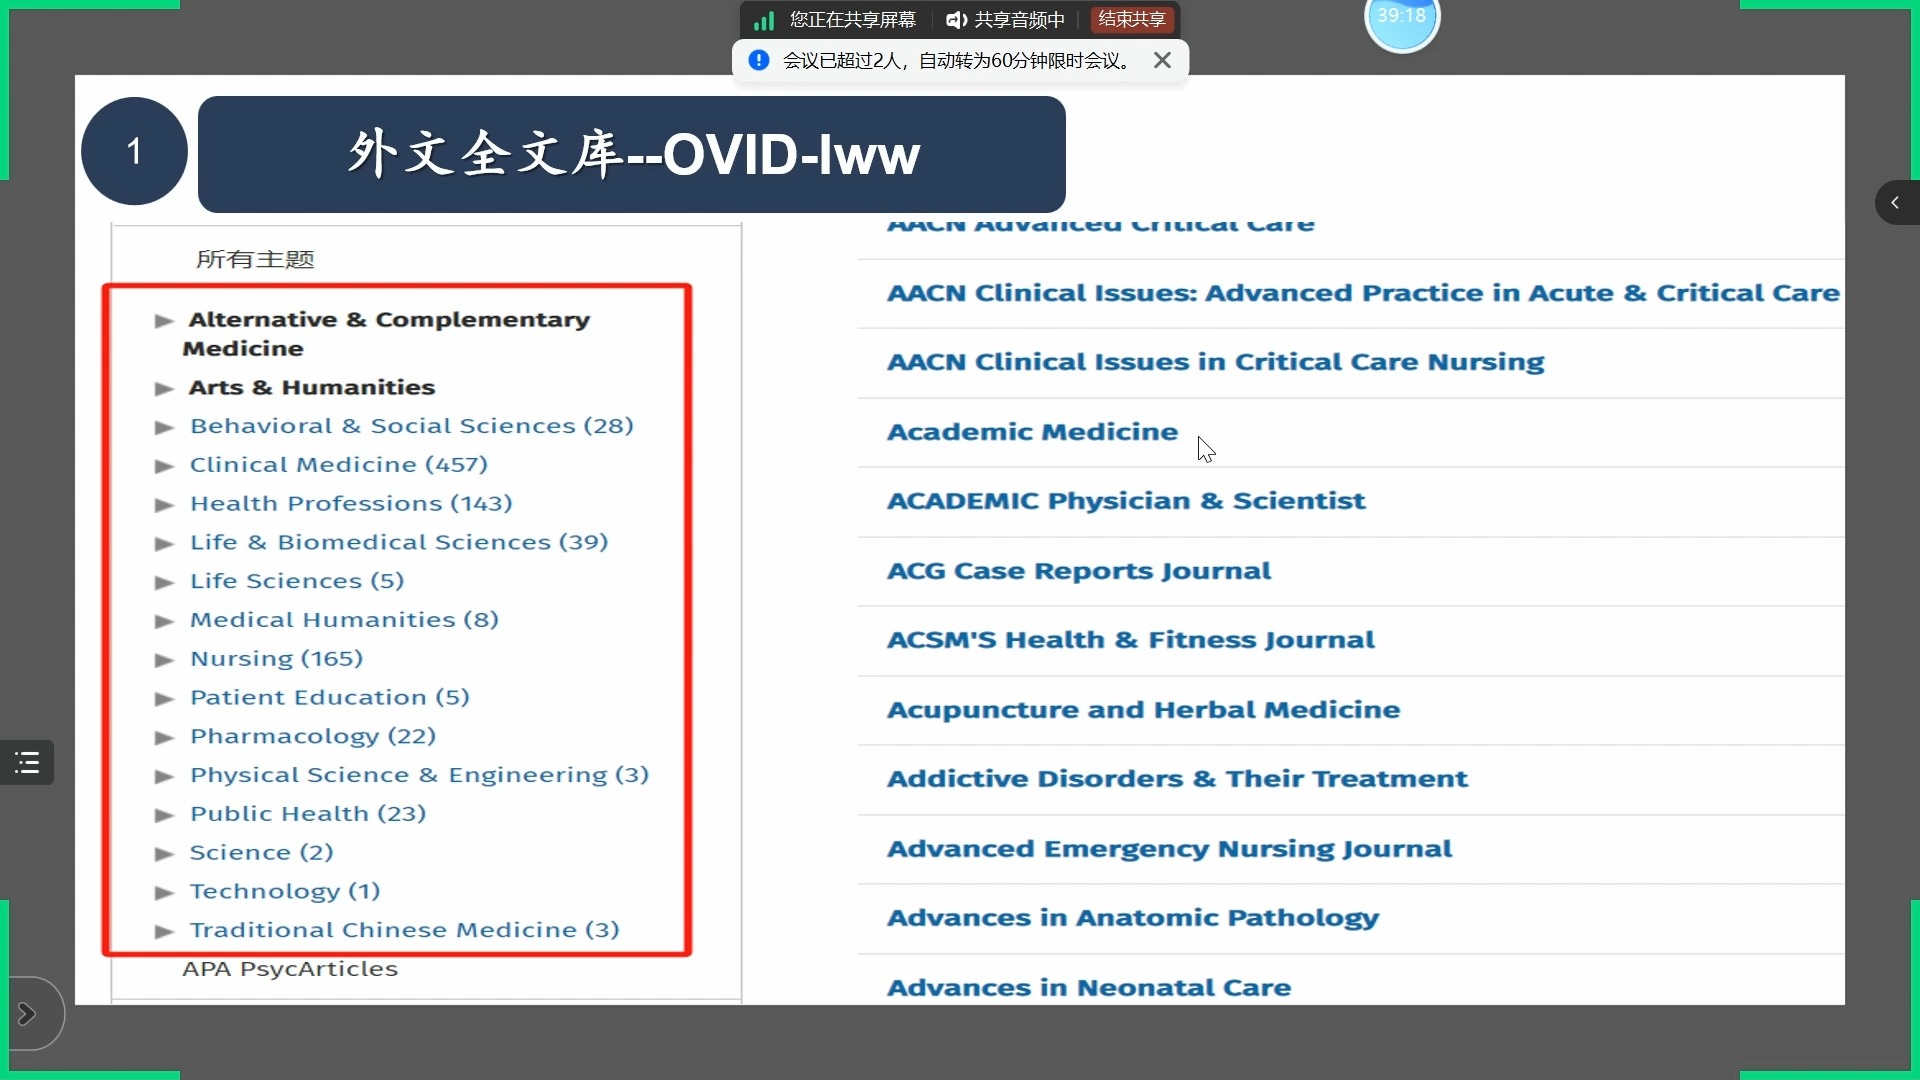The image size is (1920, 1080).
Task: Expand the Public Health (23) triangle
Action: pyautogui.click(x=164, y=816)
